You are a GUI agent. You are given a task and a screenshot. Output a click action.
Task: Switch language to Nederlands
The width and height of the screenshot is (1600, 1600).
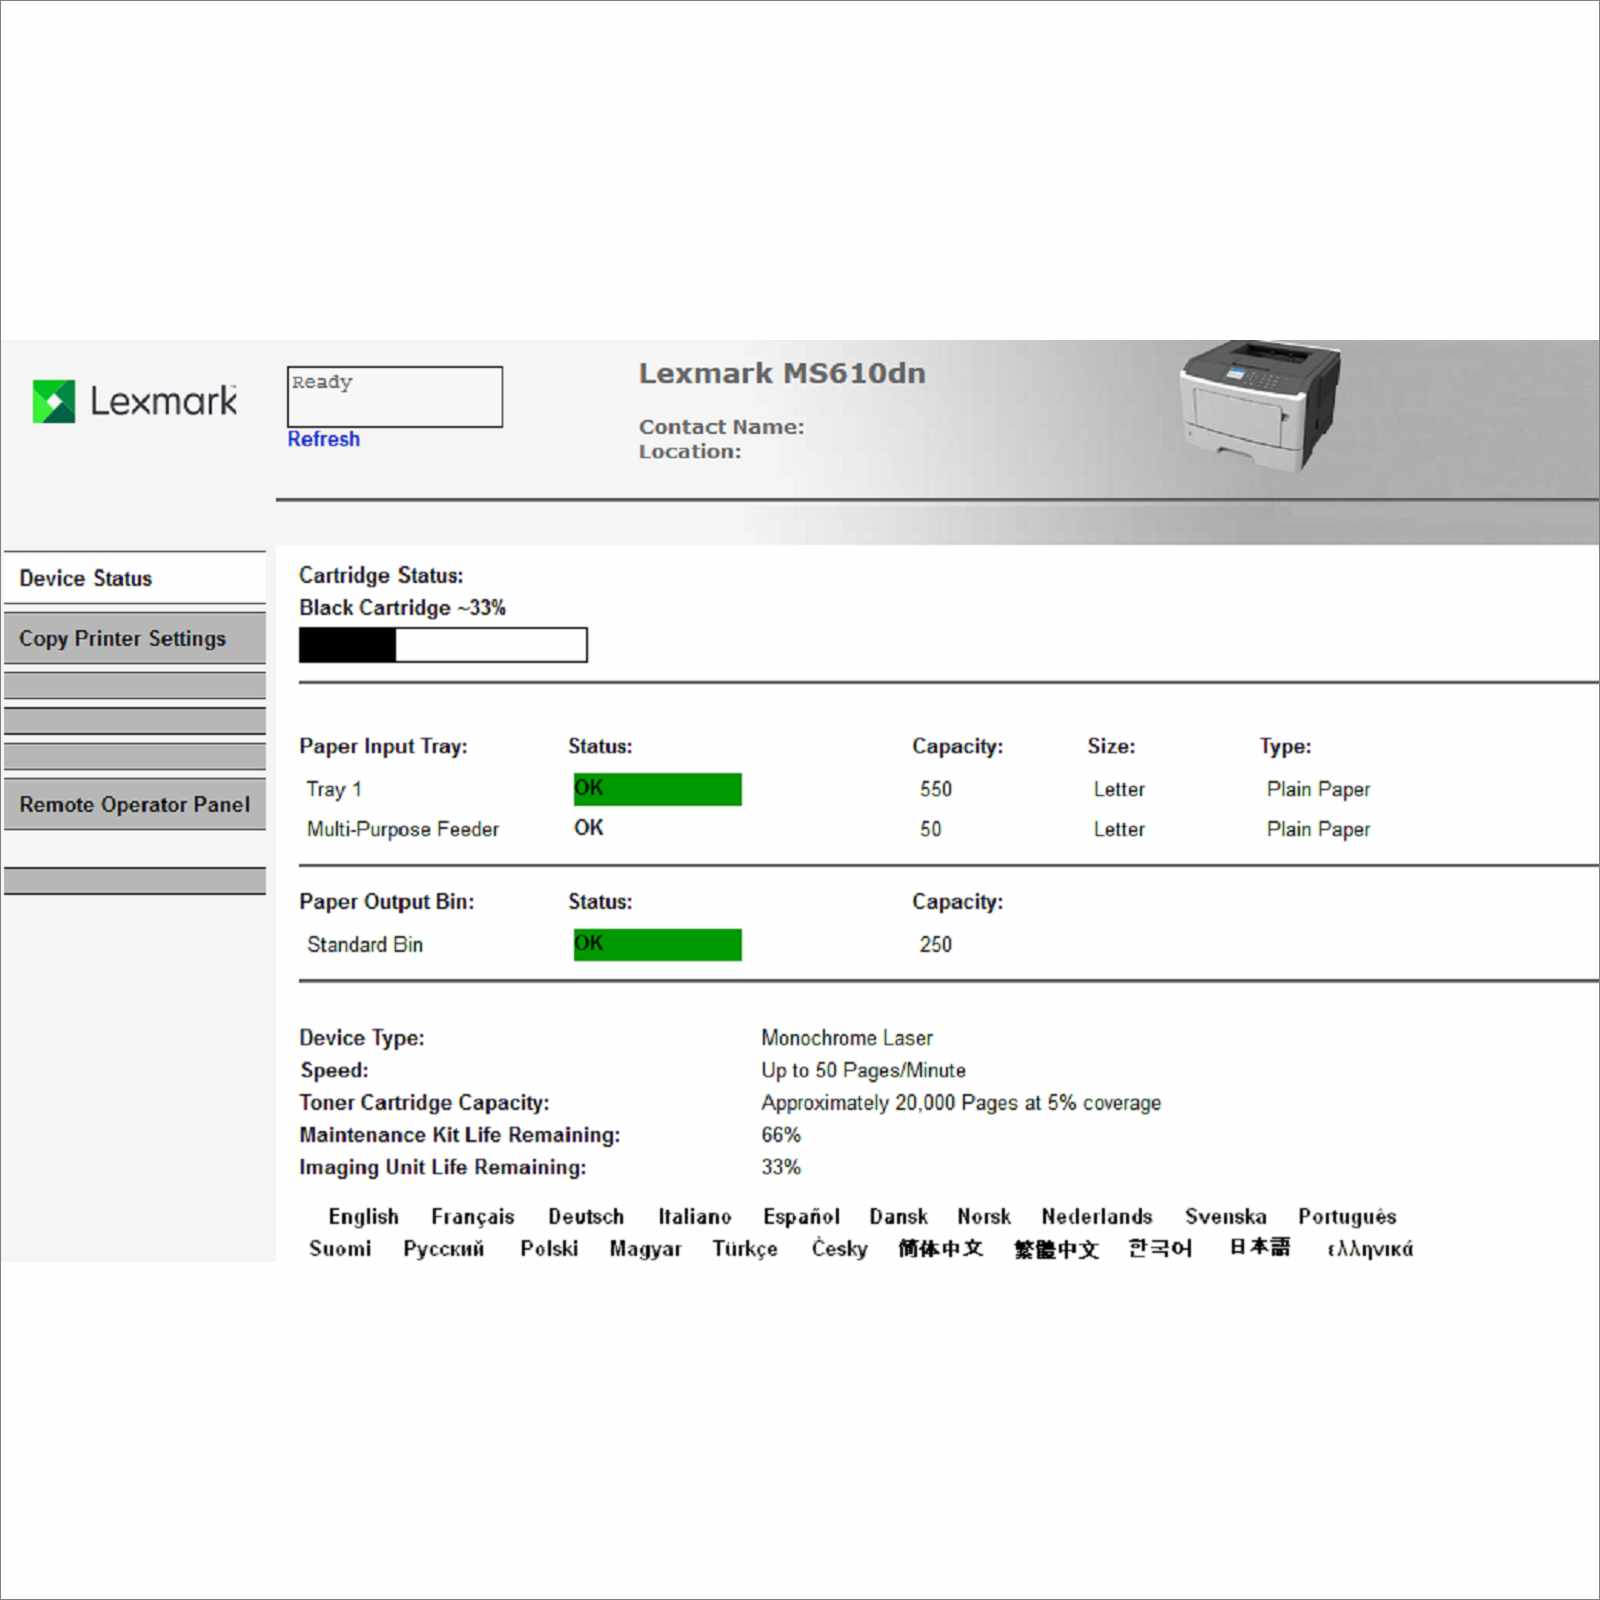tap(1097, 1216)
